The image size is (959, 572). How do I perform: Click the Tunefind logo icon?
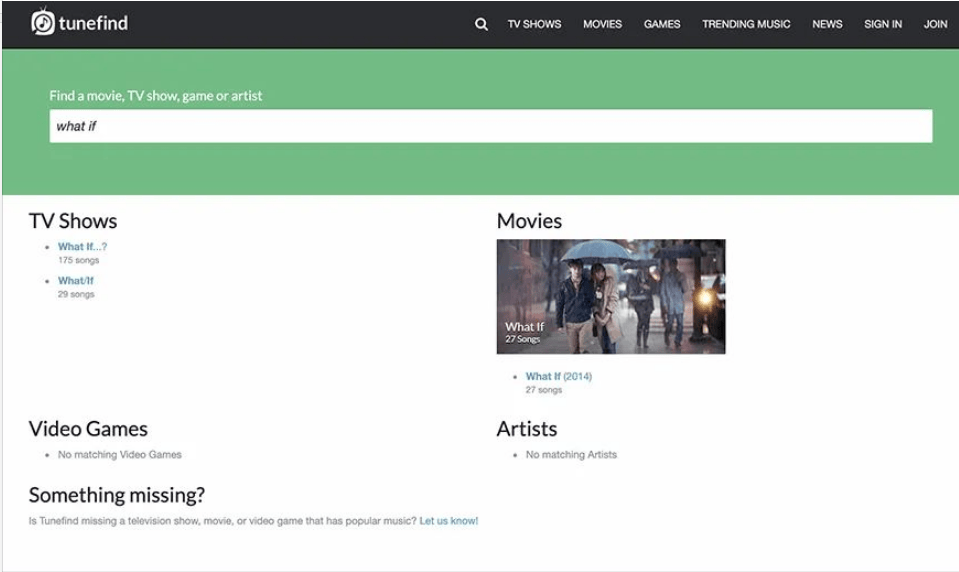(x=43, y=22)
